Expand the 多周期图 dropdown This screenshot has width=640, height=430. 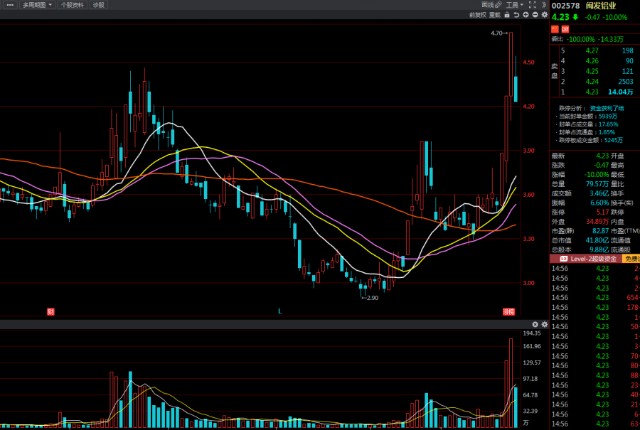[x=36, y=5]
